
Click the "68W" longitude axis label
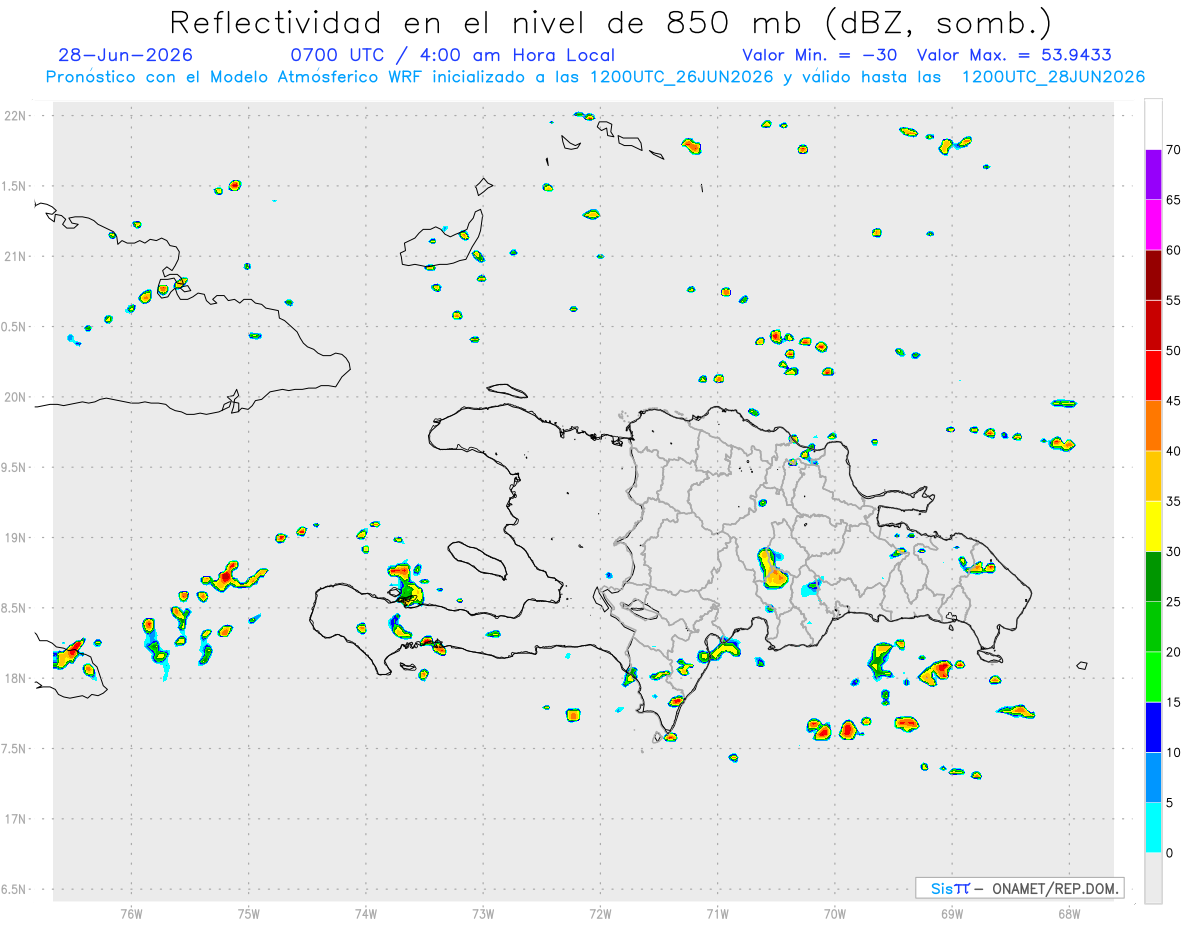pos(1069,914)
